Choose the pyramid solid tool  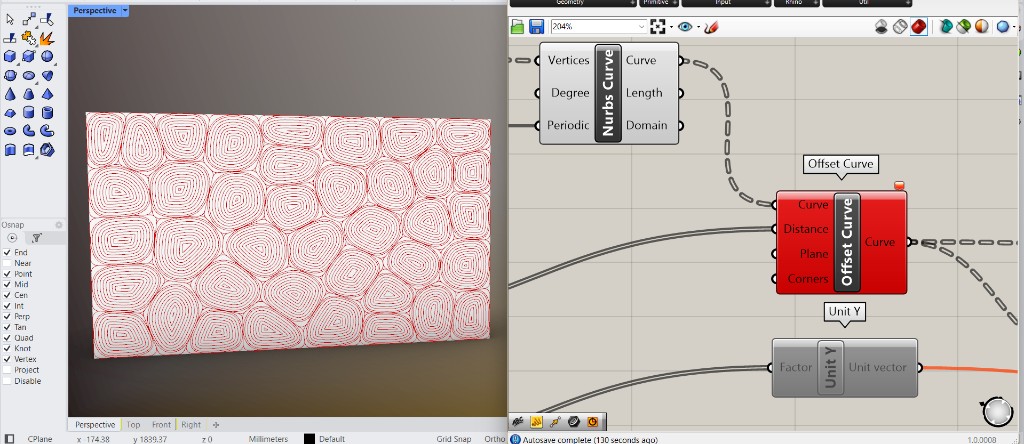tap(47, 95)
